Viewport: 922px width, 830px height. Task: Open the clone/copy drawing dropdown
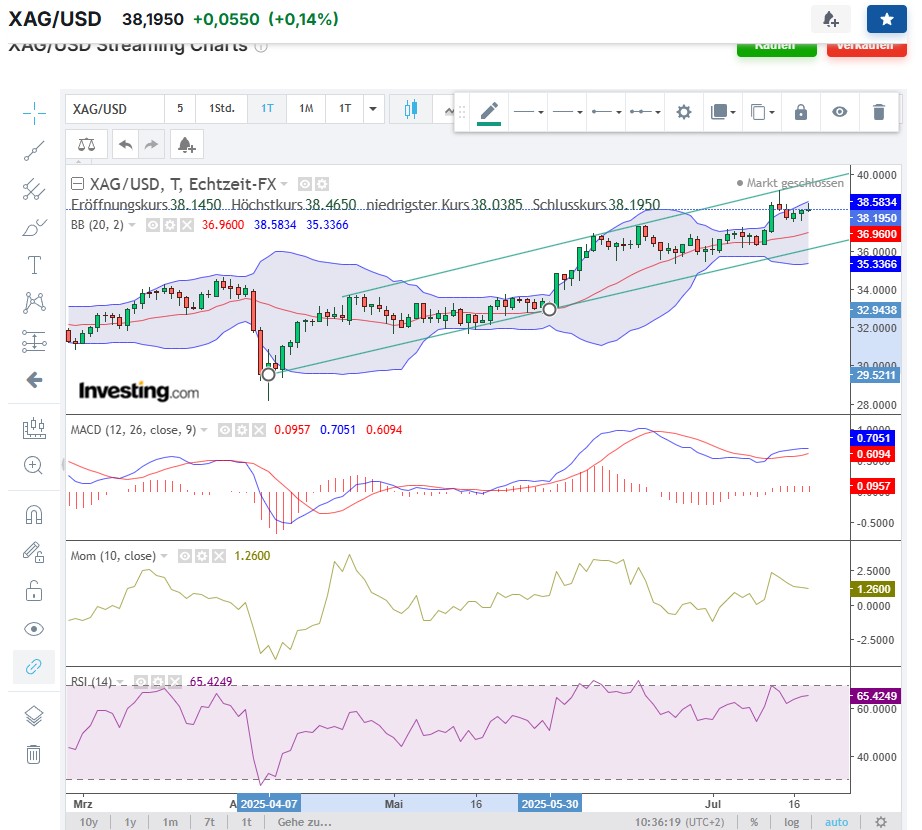pos(762,112)
